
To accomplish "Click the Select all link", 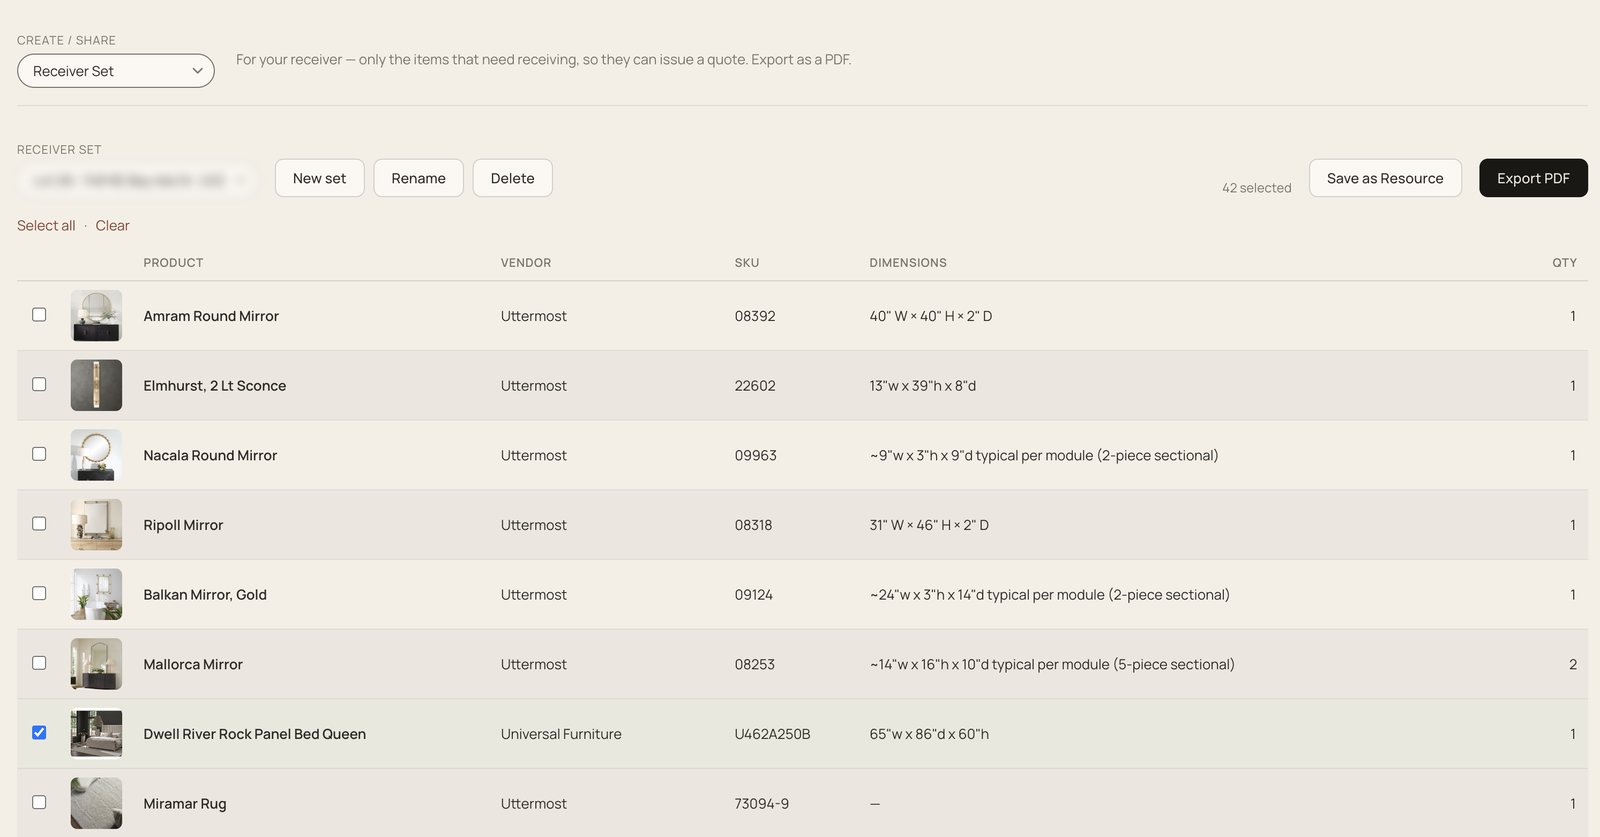I will (x=46, y=226).
